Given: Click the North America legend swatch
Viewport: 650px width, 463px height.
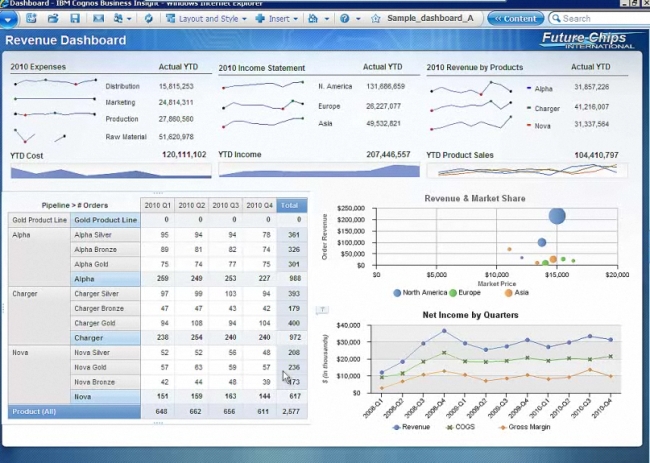Looking at the screenshot, I should [397, 293].
